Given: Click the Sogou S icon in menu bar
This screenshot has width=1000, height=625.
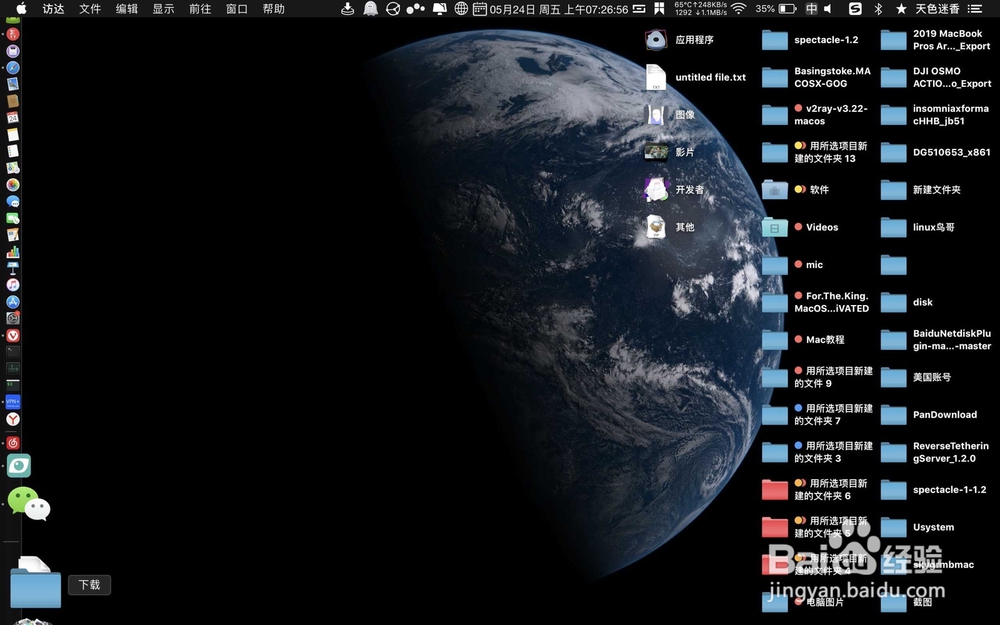Looking at the screenshot, I should pos(855,9).
